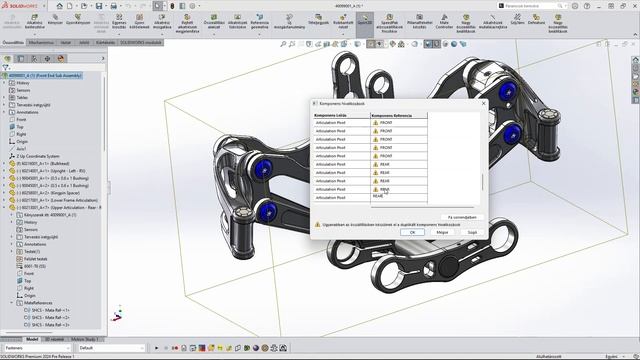Viewport: 640px width, 360px height.
Task: Click the Kényszer mate tool
Action: click(x=55, y=19)
